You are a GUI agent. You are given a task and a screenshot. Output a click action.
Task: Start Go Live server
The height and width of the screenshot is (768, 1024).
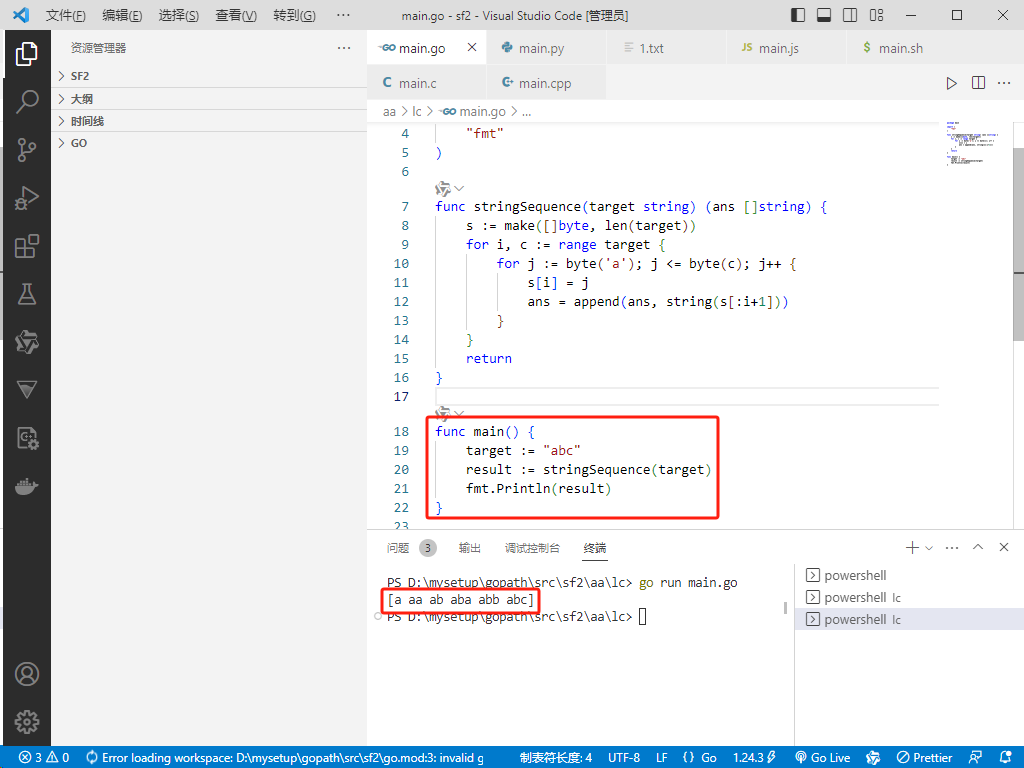tap(823, 758)
